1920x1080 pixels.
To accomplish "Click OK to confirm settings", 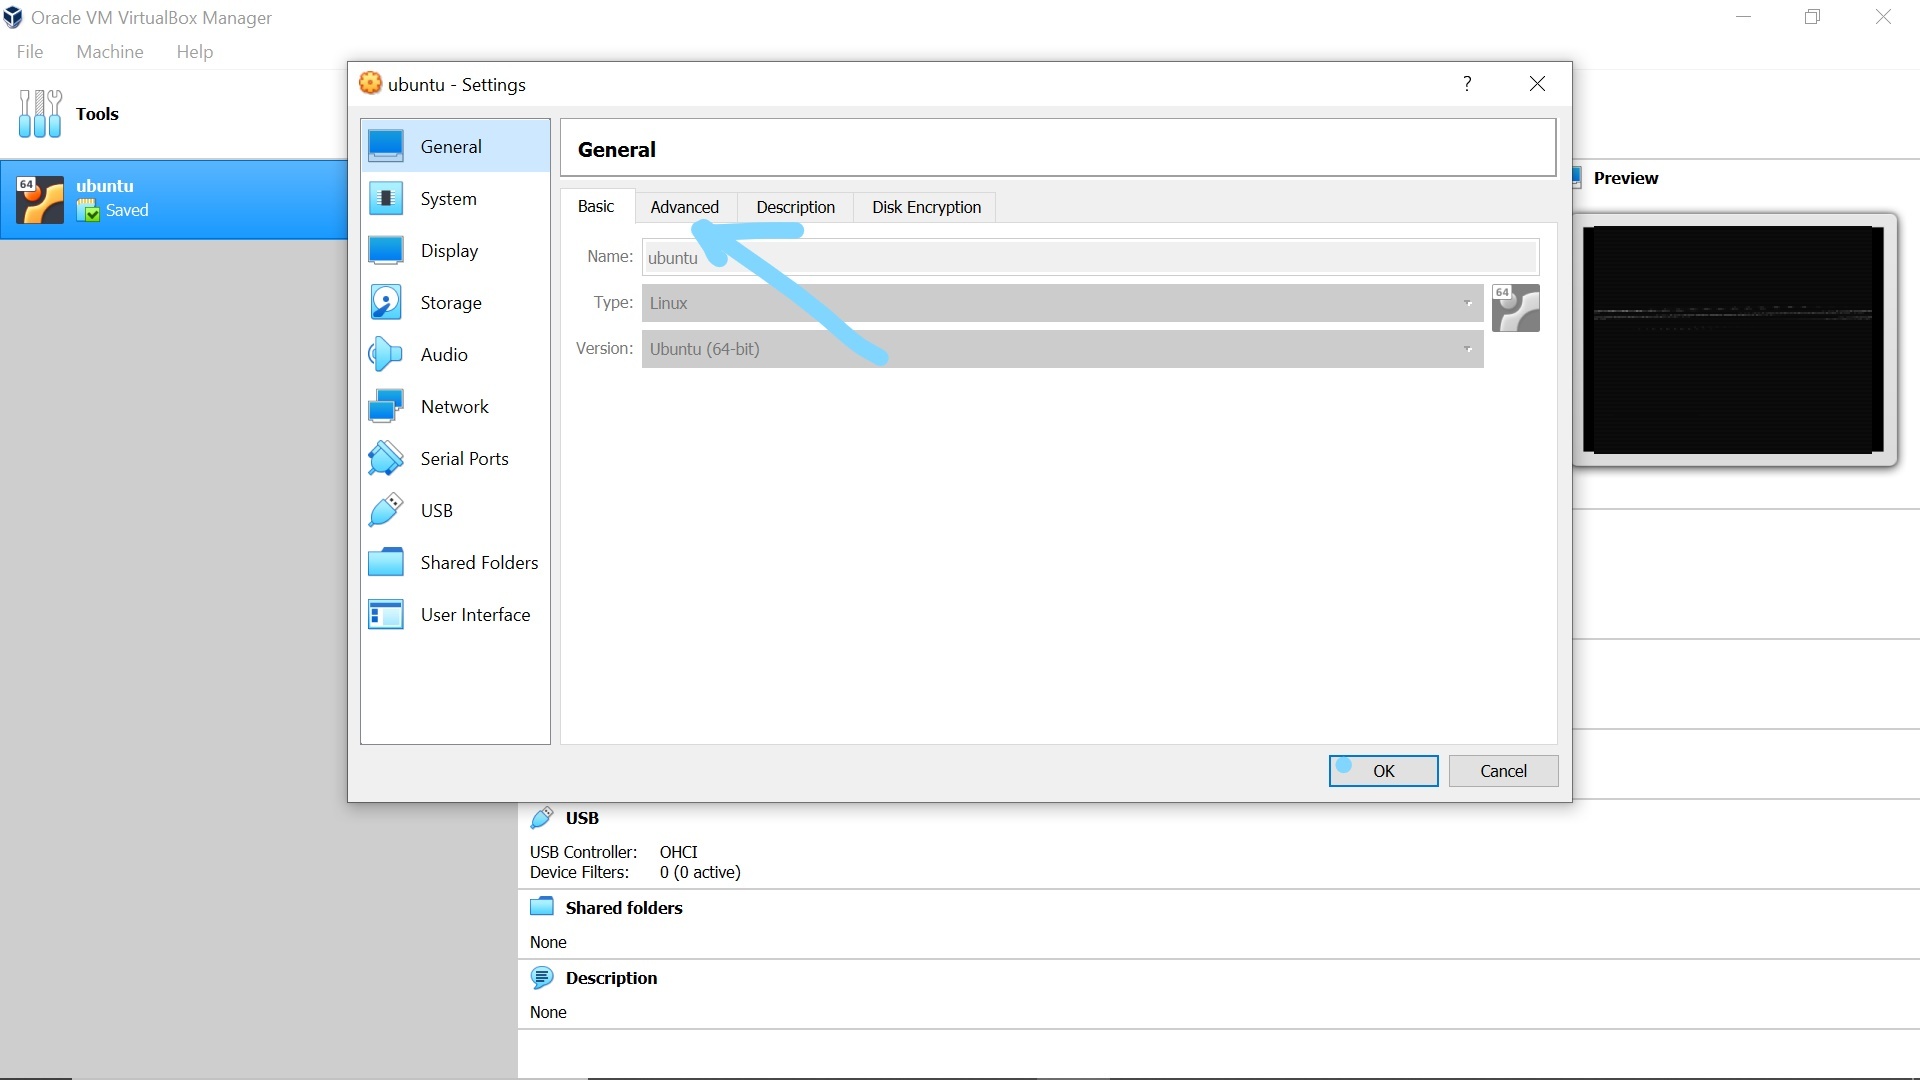I will coord(1383,770).
